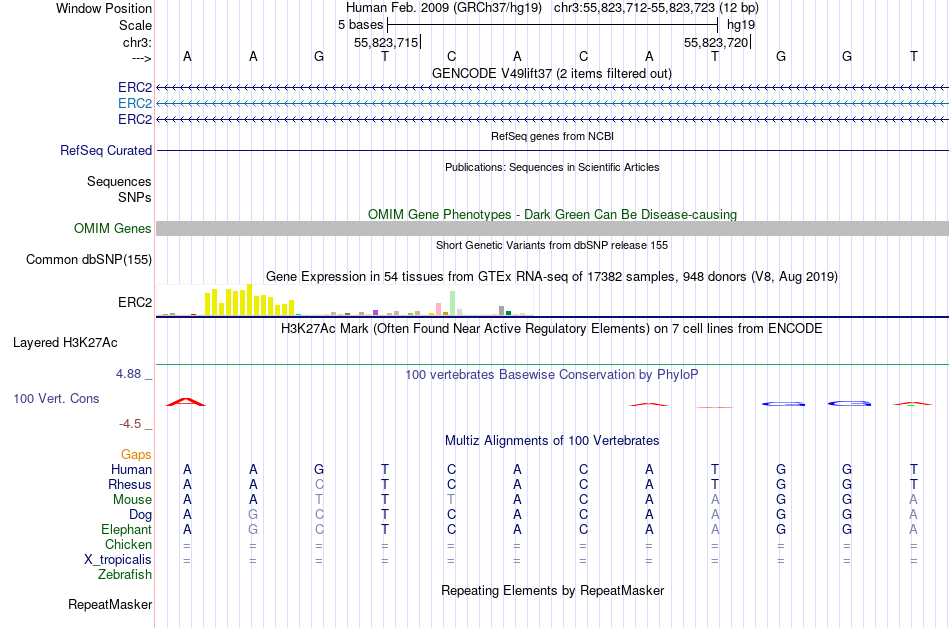Viewport: 950px width, 628px height.
Task: Select the Human species label
Action: [131, 469]
